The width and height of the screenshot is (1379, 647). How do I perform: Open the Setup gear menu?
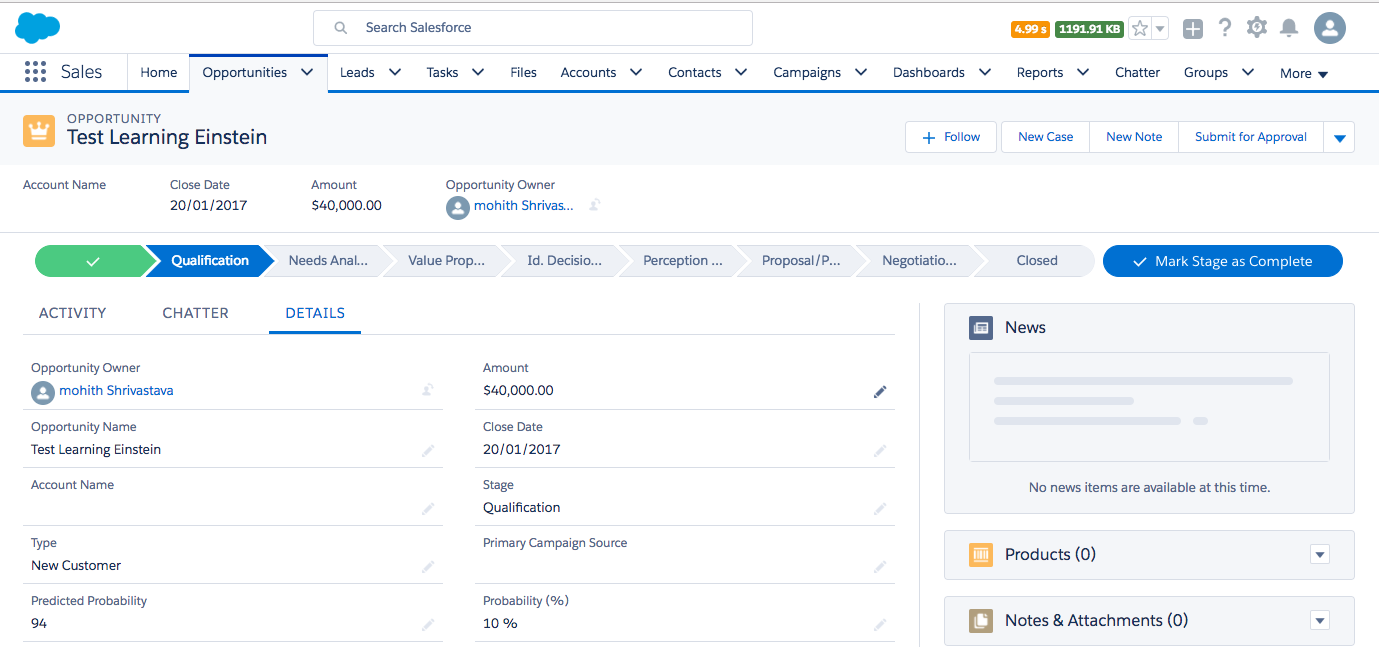1257,28
